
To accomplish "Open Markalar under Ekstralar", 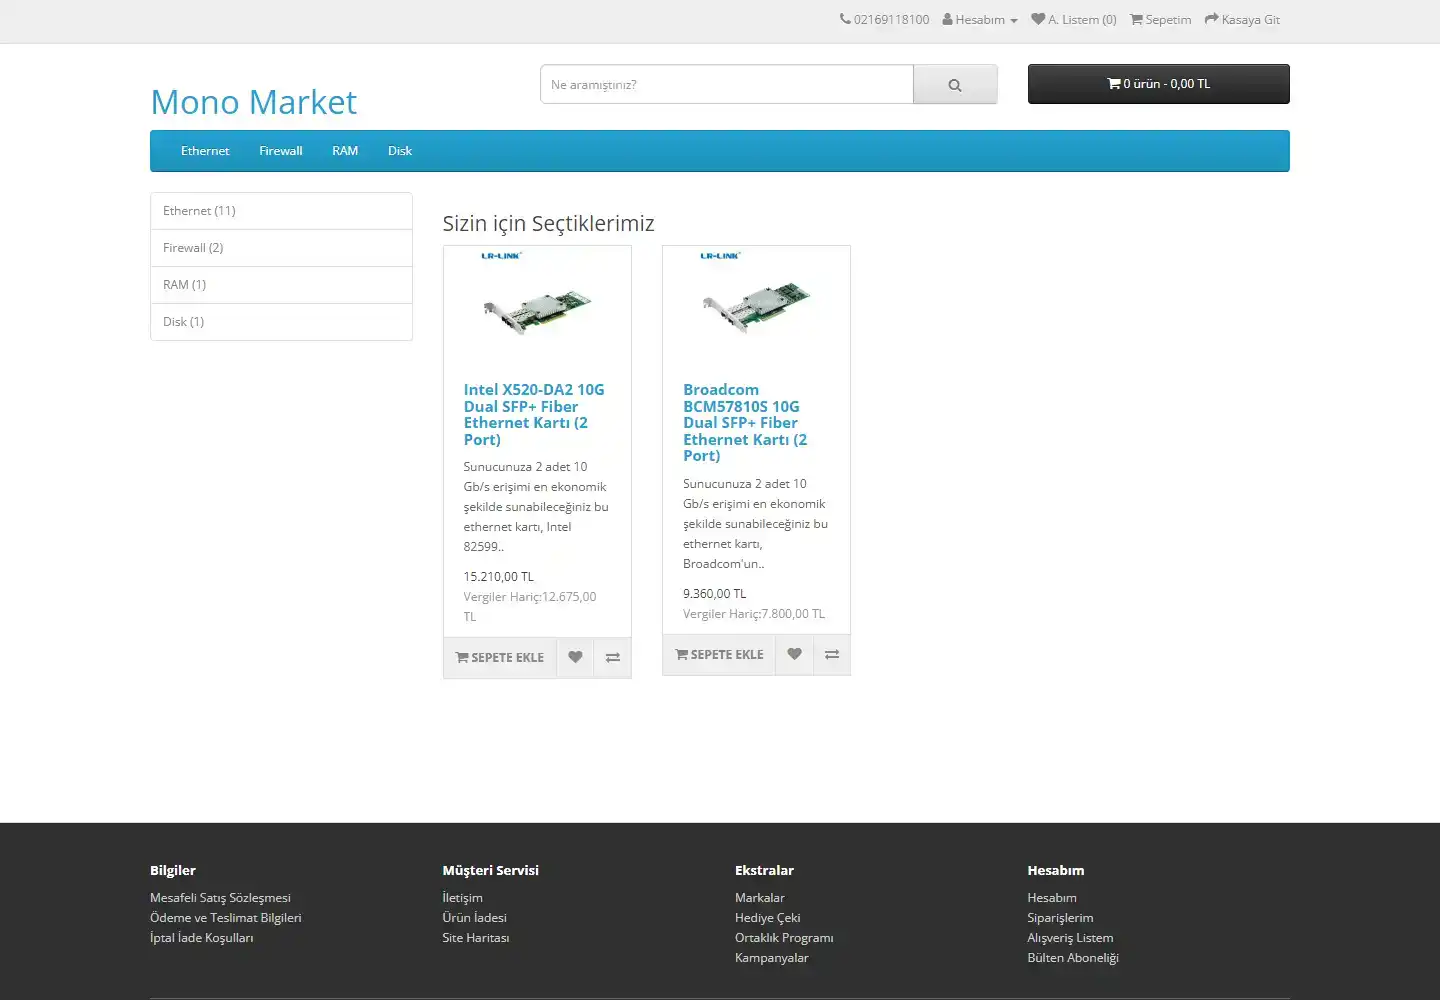I will click(x=760, y=898).
